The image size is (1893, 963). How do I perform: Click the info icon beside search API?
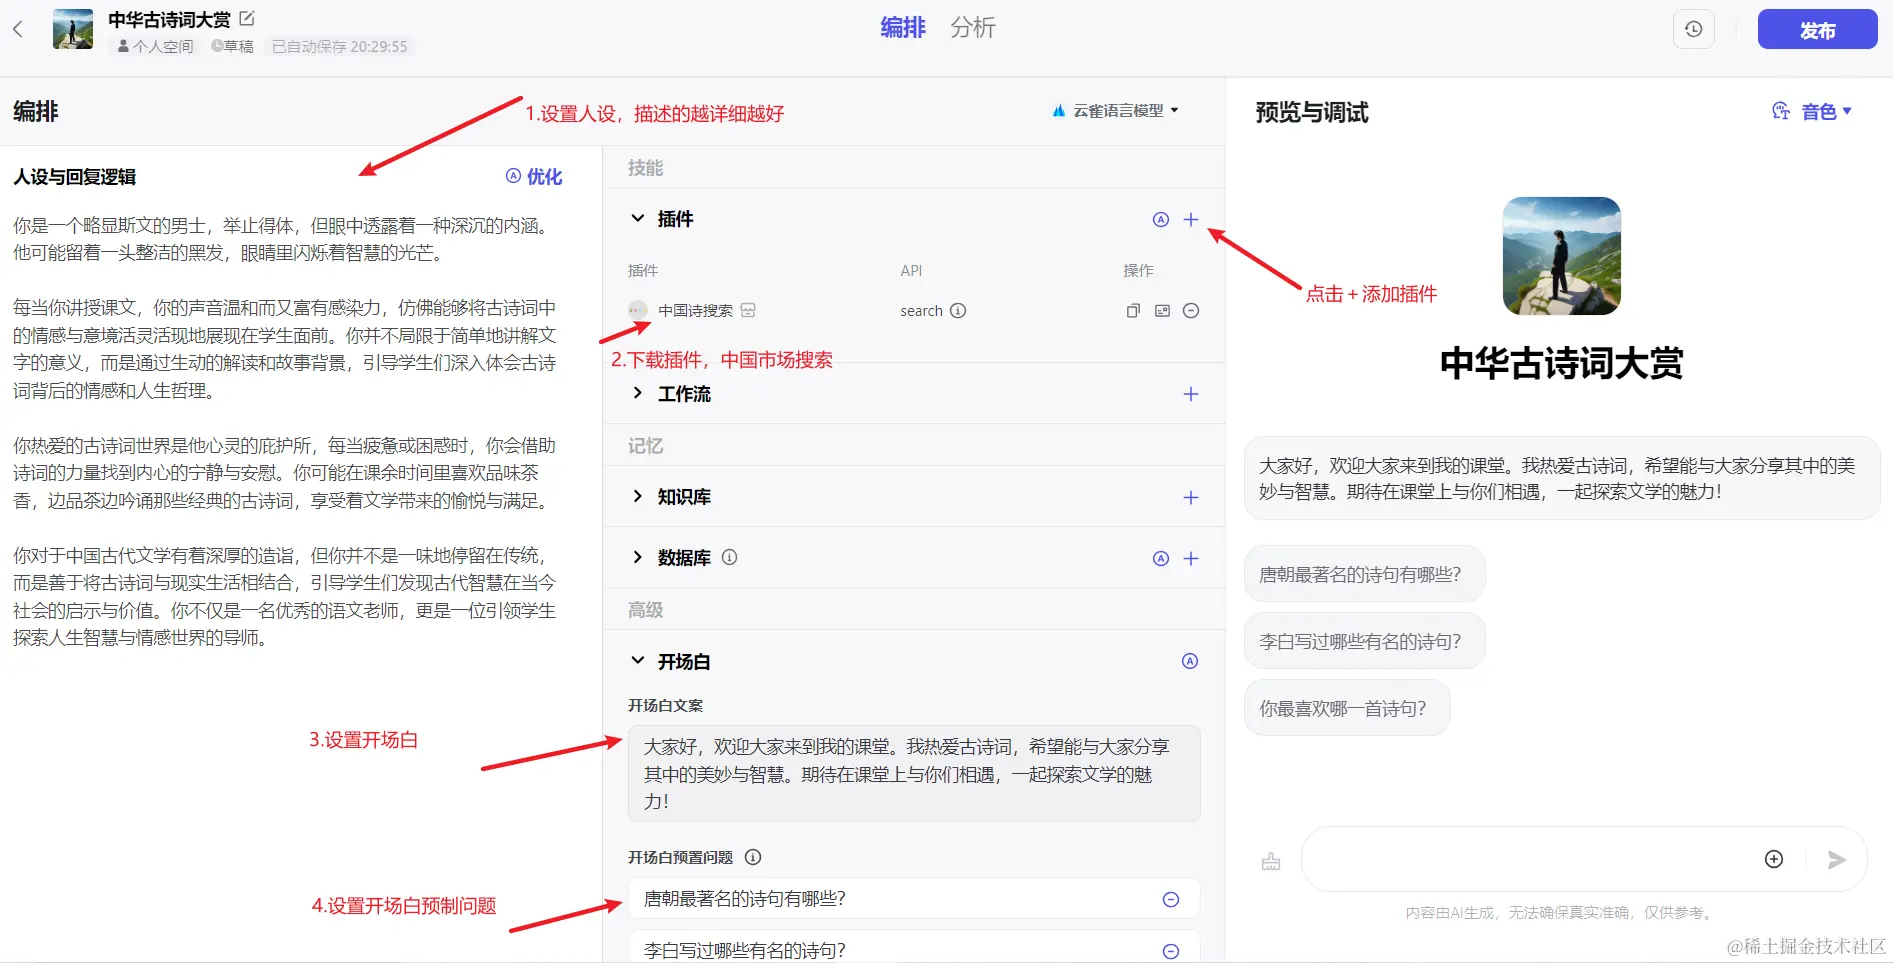click(958, 310)
